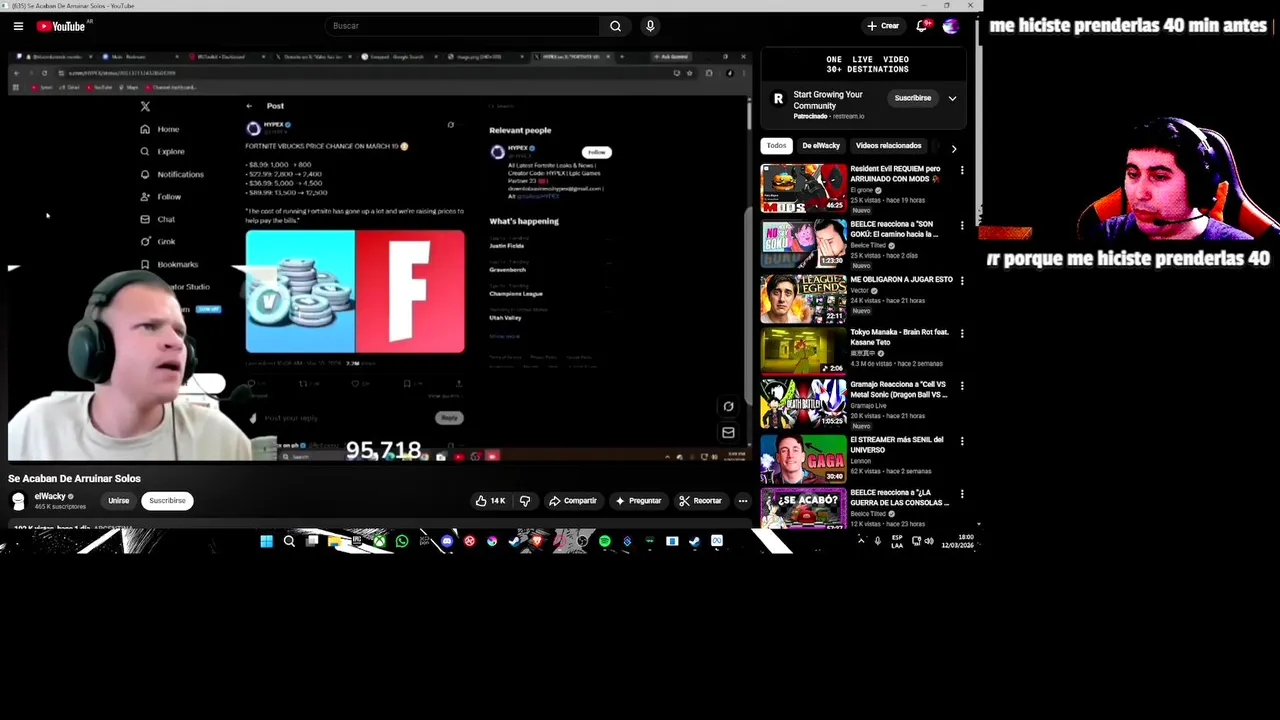Open Gramajo Reacciona Cell VS thumbnail
The width and height of the screenshot is (1280, 720).
click(x=803, y=404)
